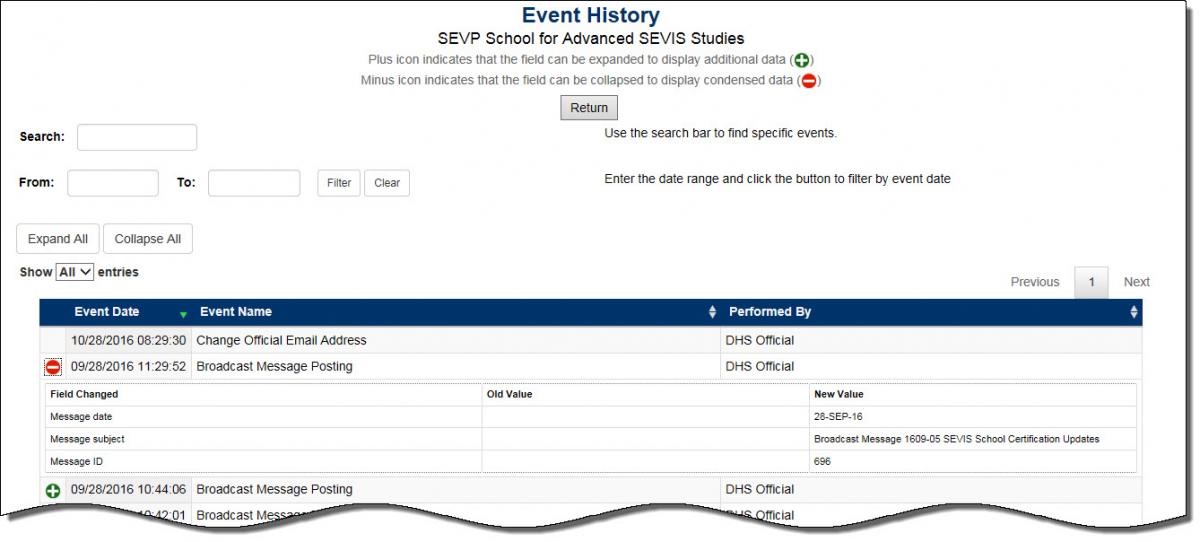Go to Next page
The height and width of the screenshot is (542, 1200).
[1137, 282]
